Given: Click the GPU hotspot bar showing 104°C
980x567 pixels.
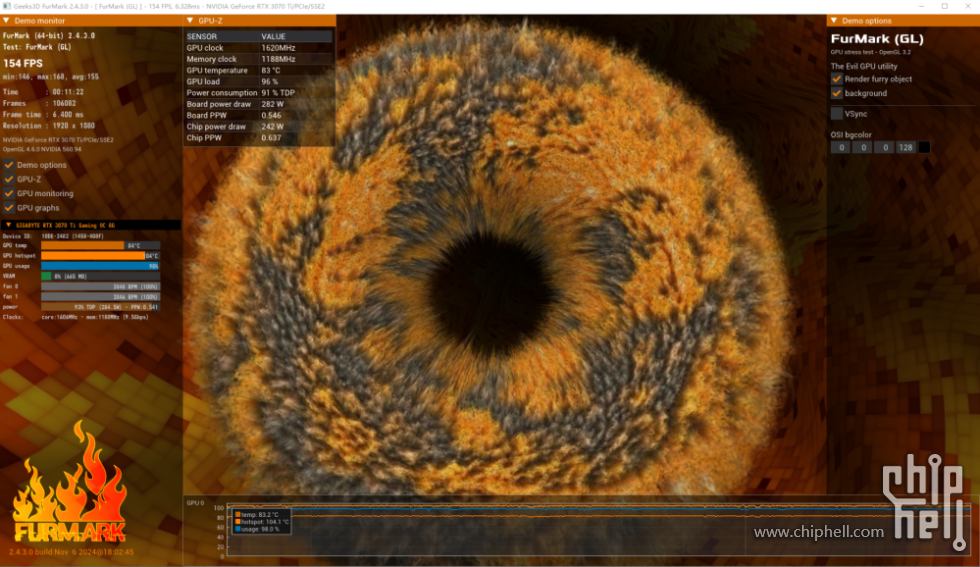Looking at the screenshot, I should click(x=101, y=256).
